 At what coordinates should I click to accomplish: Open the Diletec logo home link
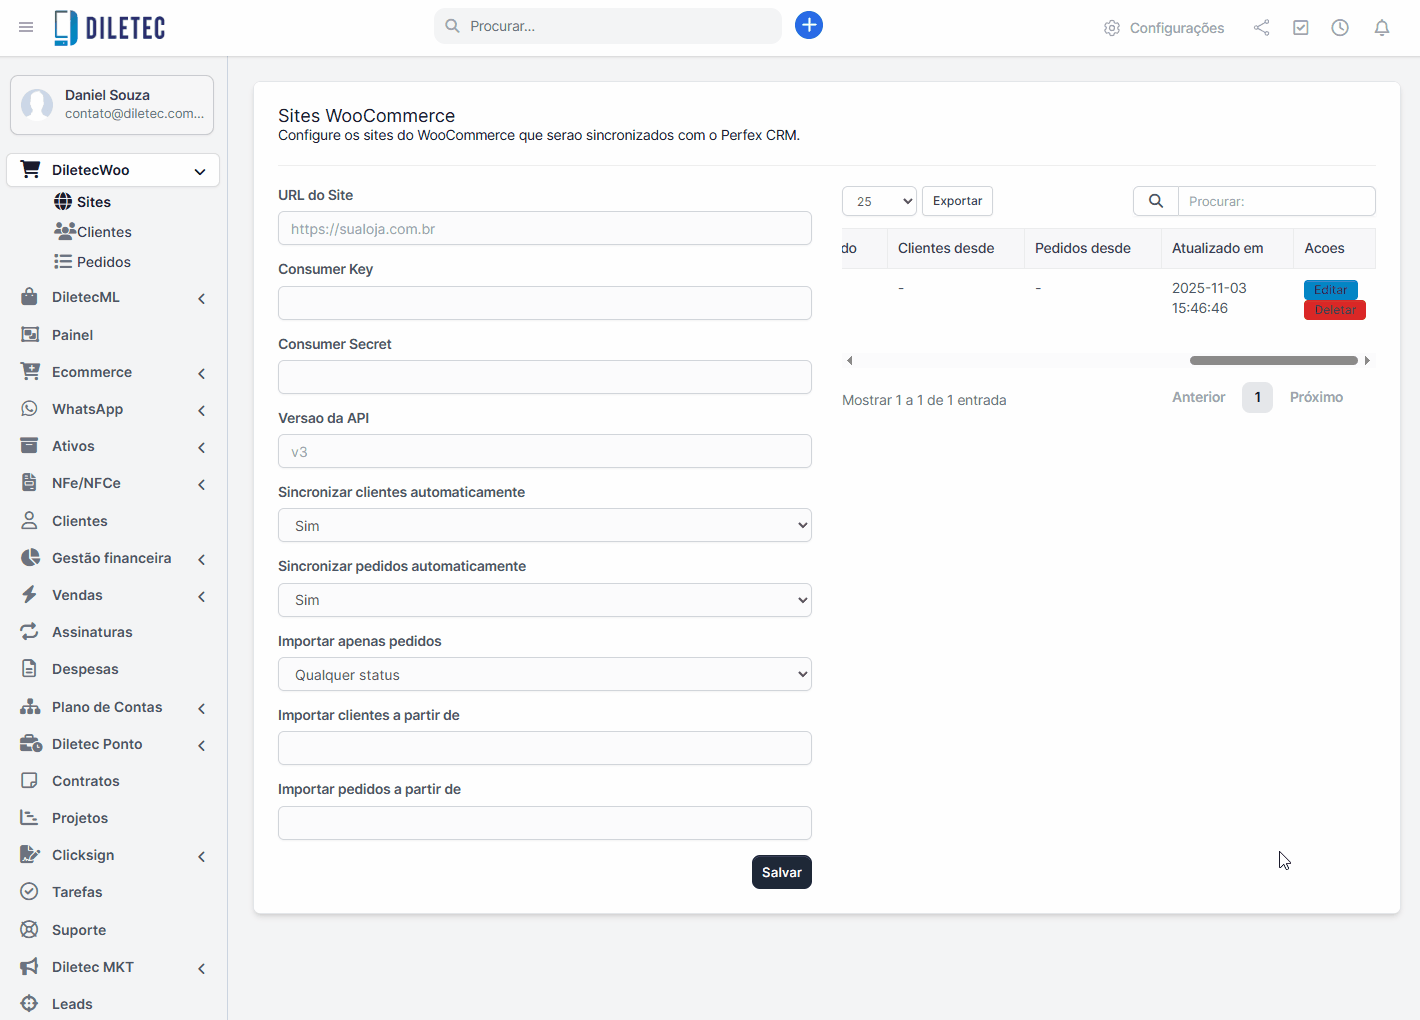[110, 28]
